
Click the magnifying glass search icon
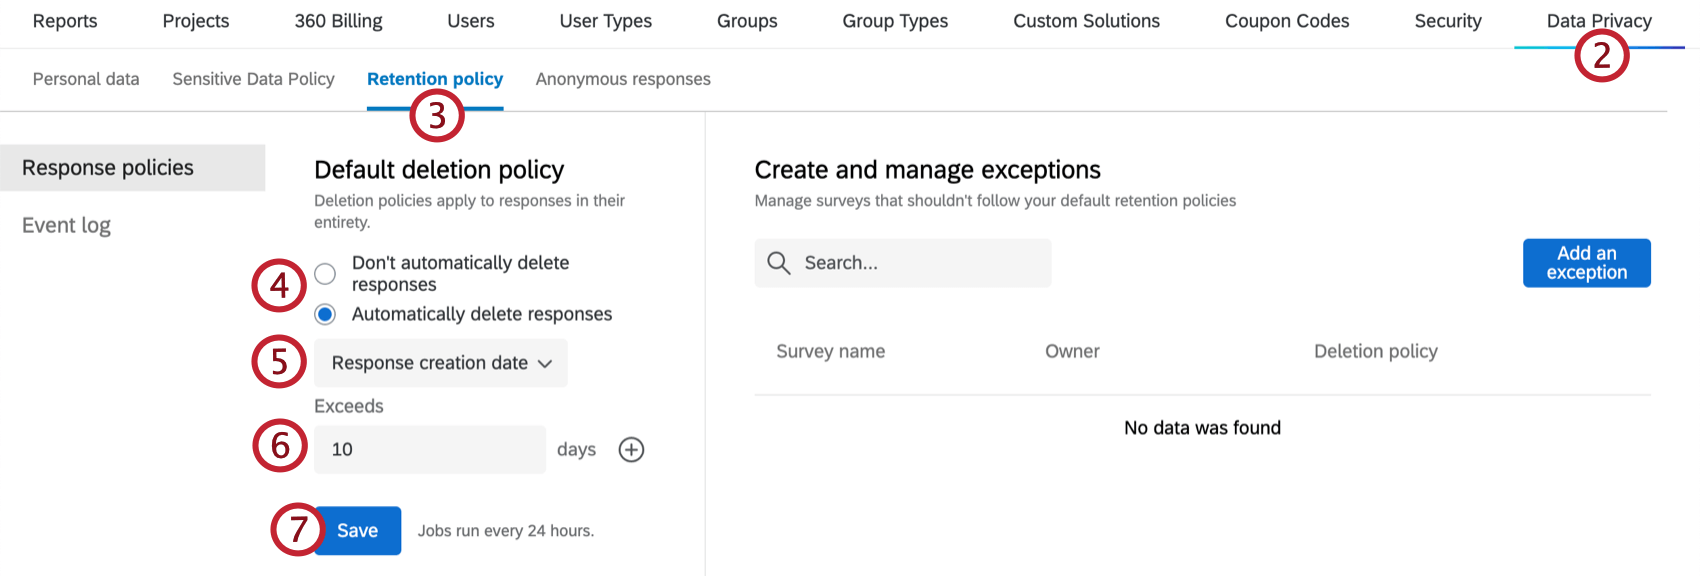click(778, 263)
